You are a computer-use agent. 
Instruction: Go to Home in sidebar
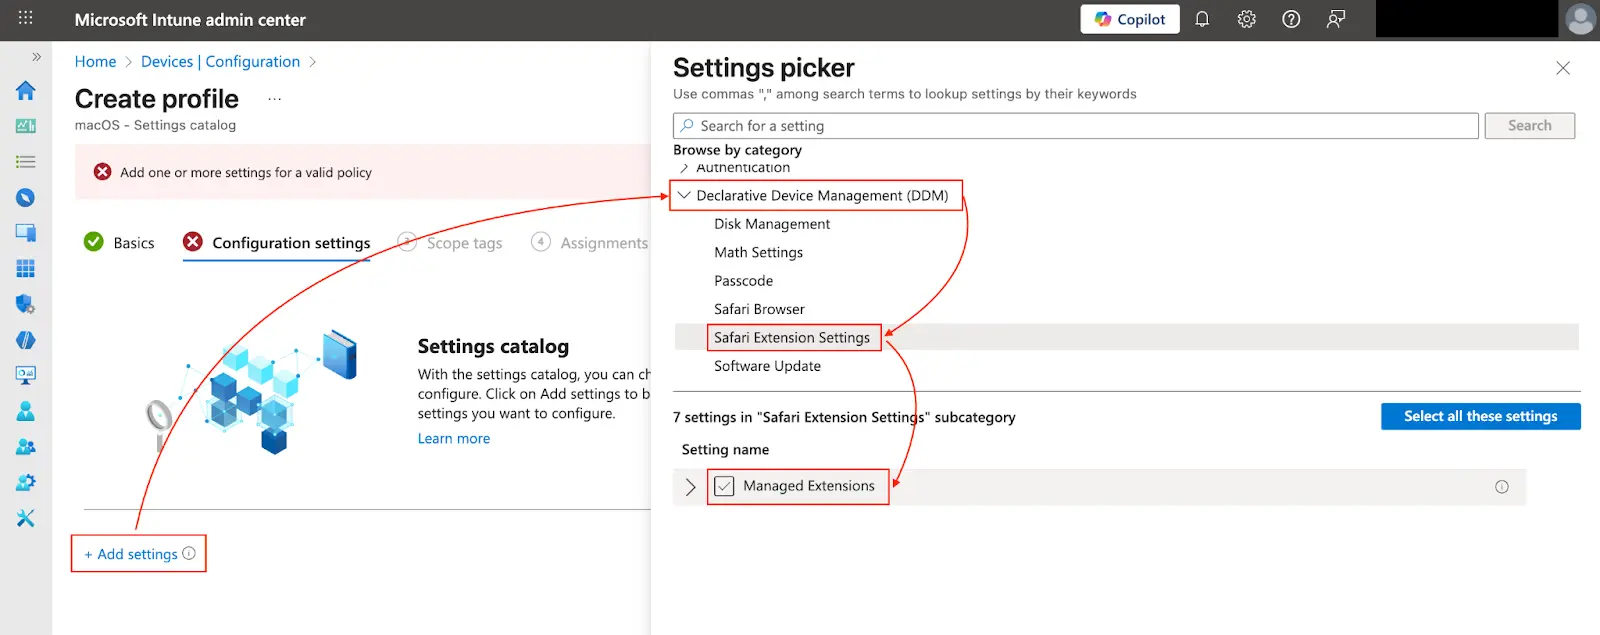[x=26, y=91]
